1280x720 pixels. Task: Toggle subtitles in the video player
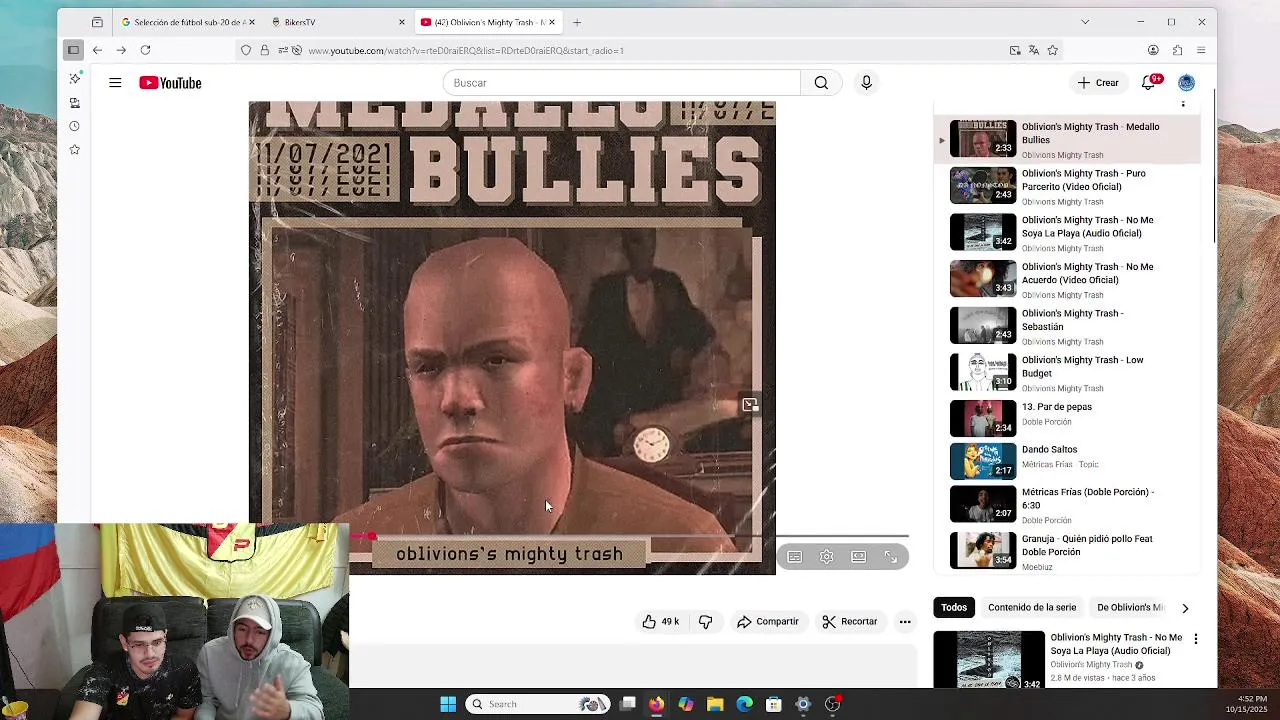pos(795,557)
